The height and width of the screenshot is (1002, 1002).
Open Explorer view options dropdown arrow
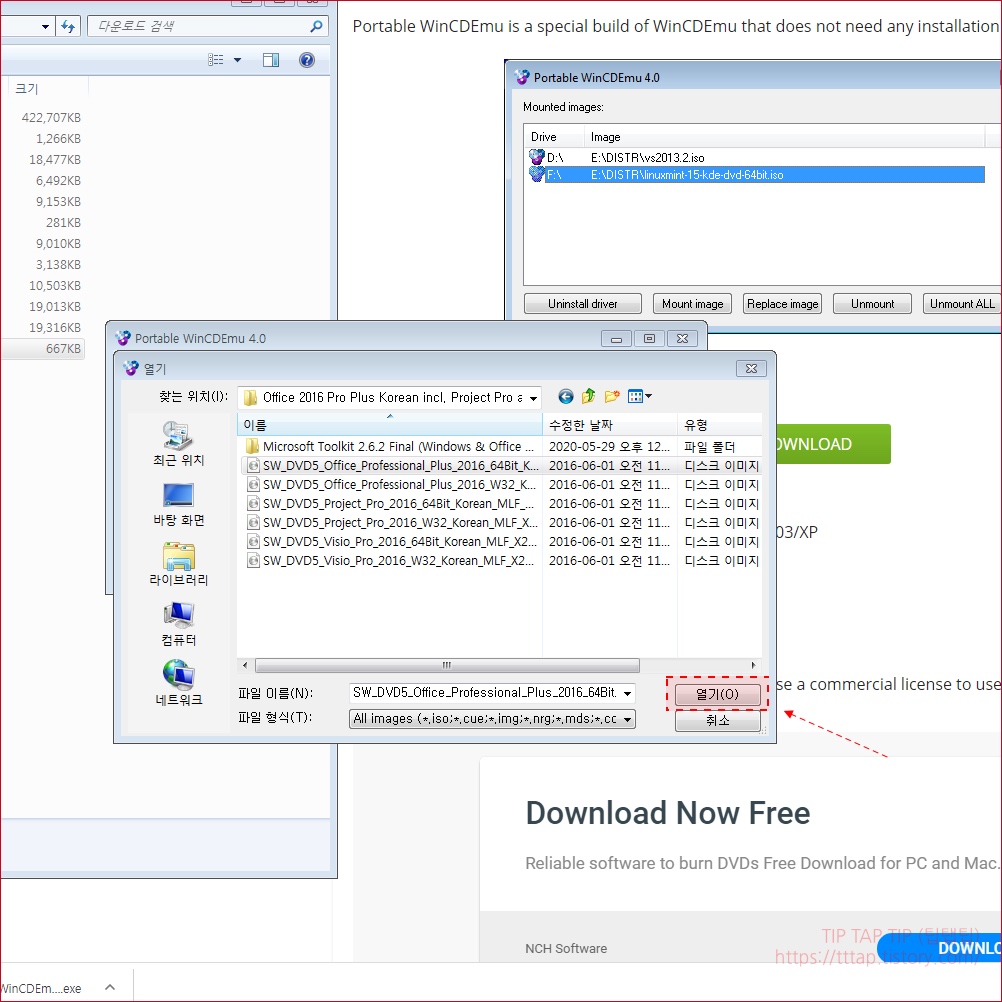[x=238, y=60]
